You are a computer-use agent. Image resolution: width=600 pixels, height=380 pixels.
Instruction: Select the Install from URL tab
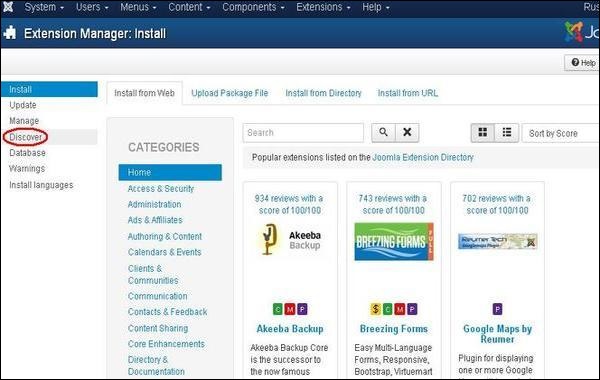[x=408, y=93]
